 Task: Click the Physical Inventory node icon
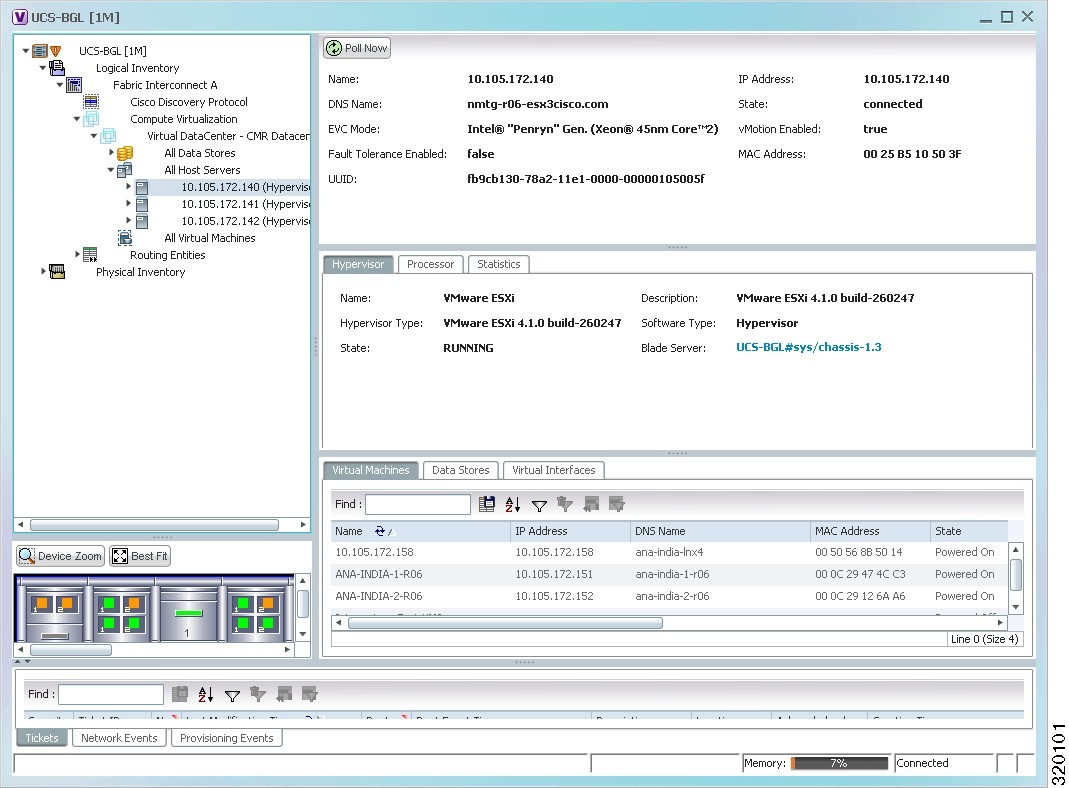(57, 272)
